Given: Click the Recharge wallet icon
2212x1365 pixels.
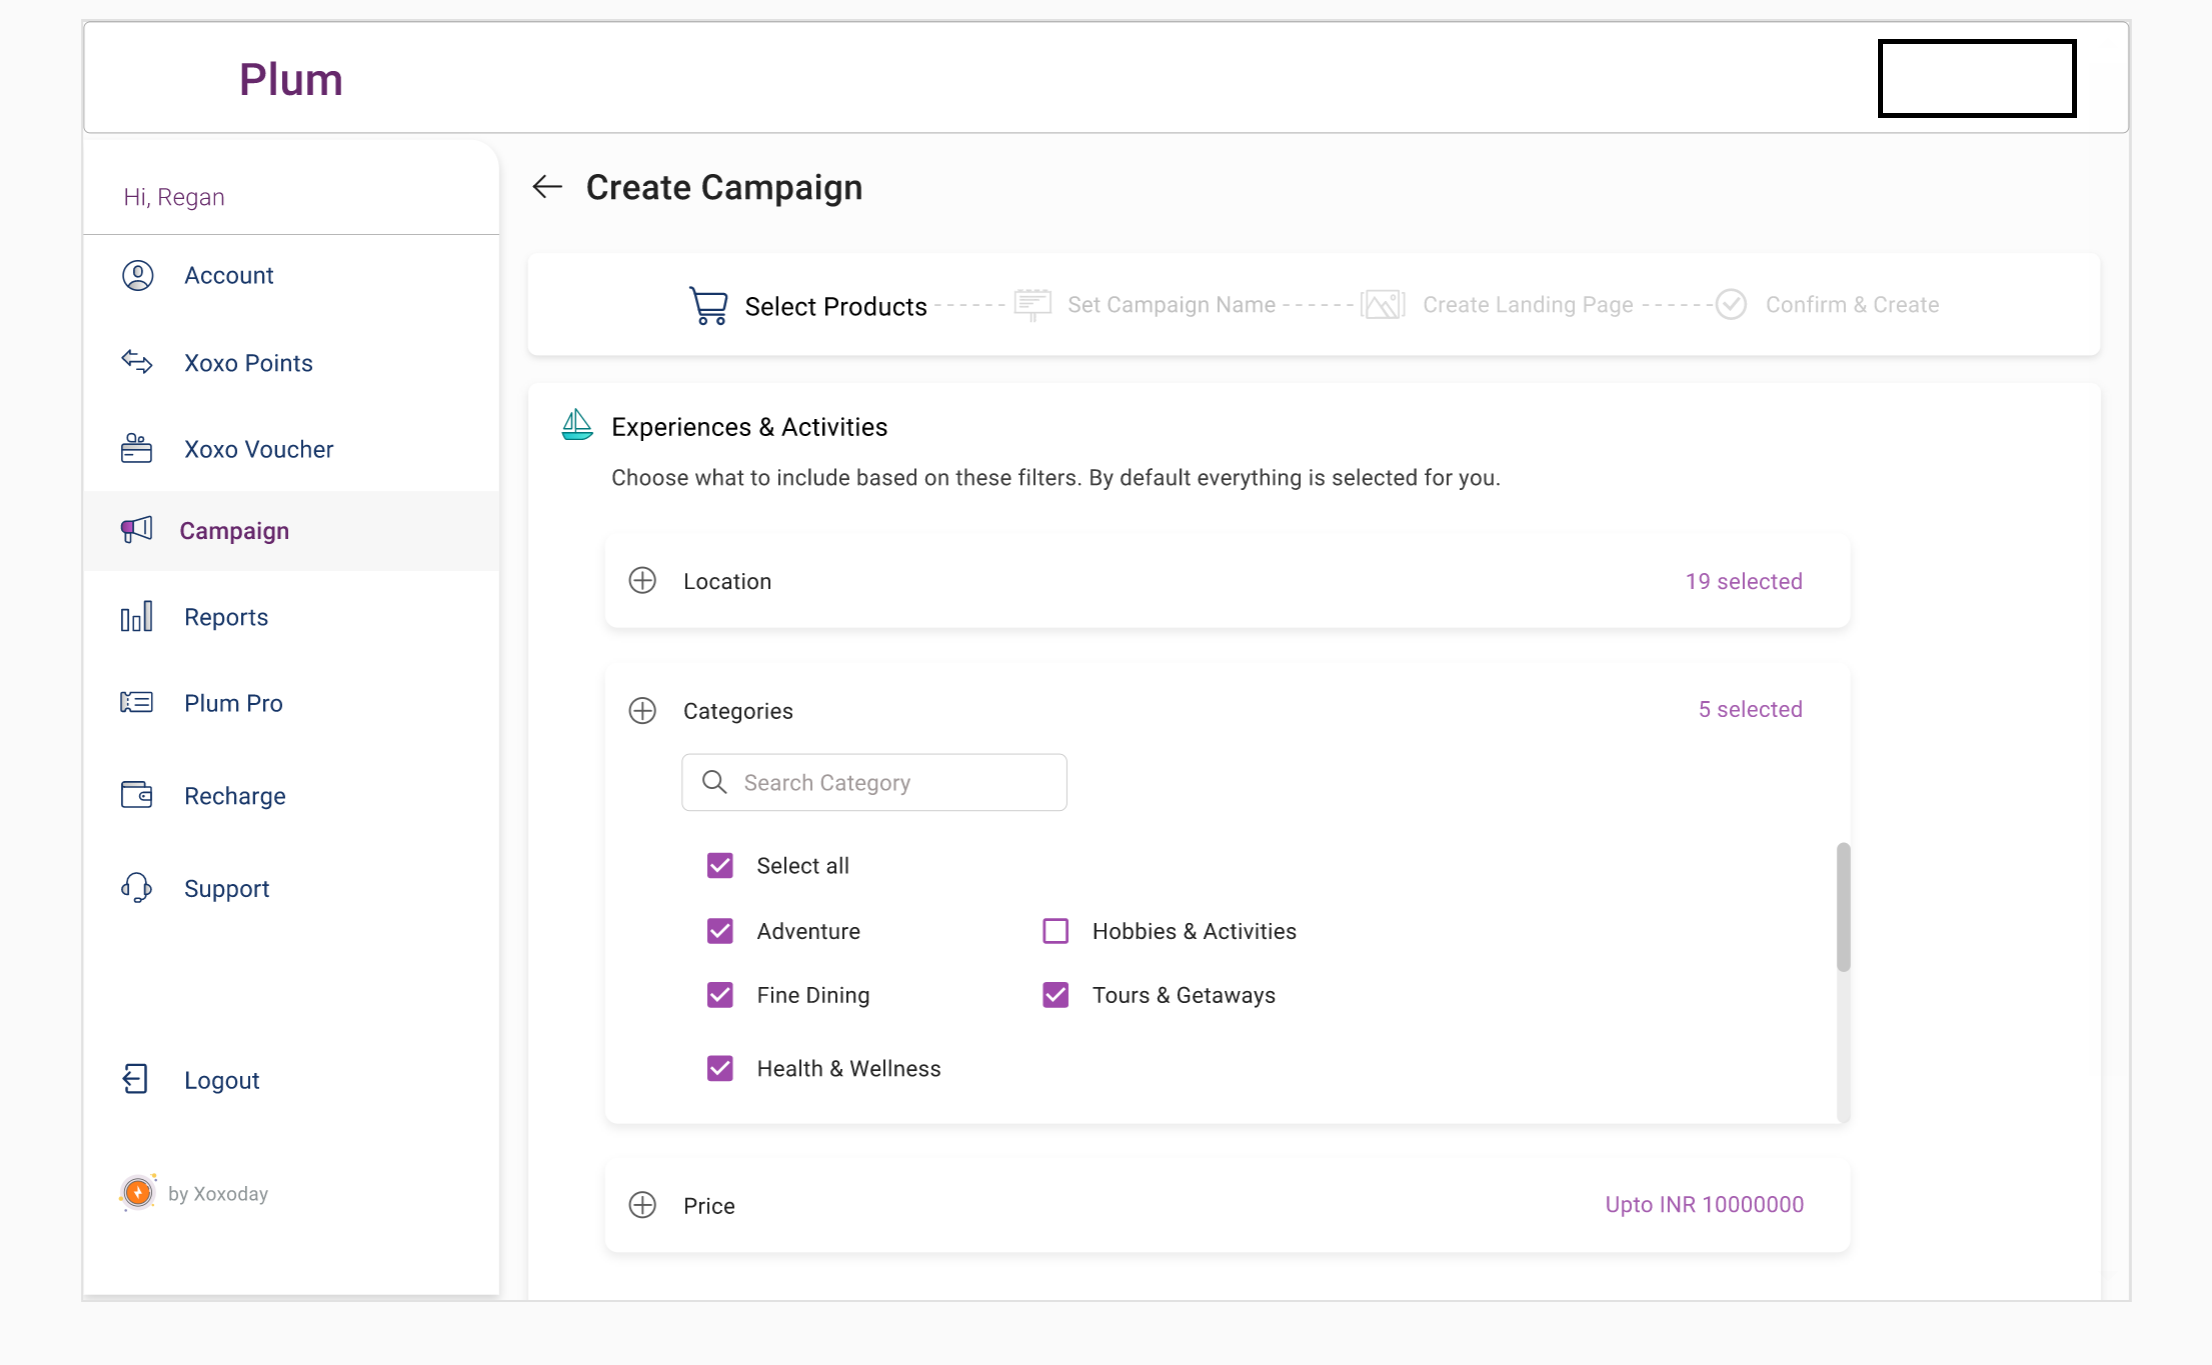Looking at the screenshot, I should point(137,795).
